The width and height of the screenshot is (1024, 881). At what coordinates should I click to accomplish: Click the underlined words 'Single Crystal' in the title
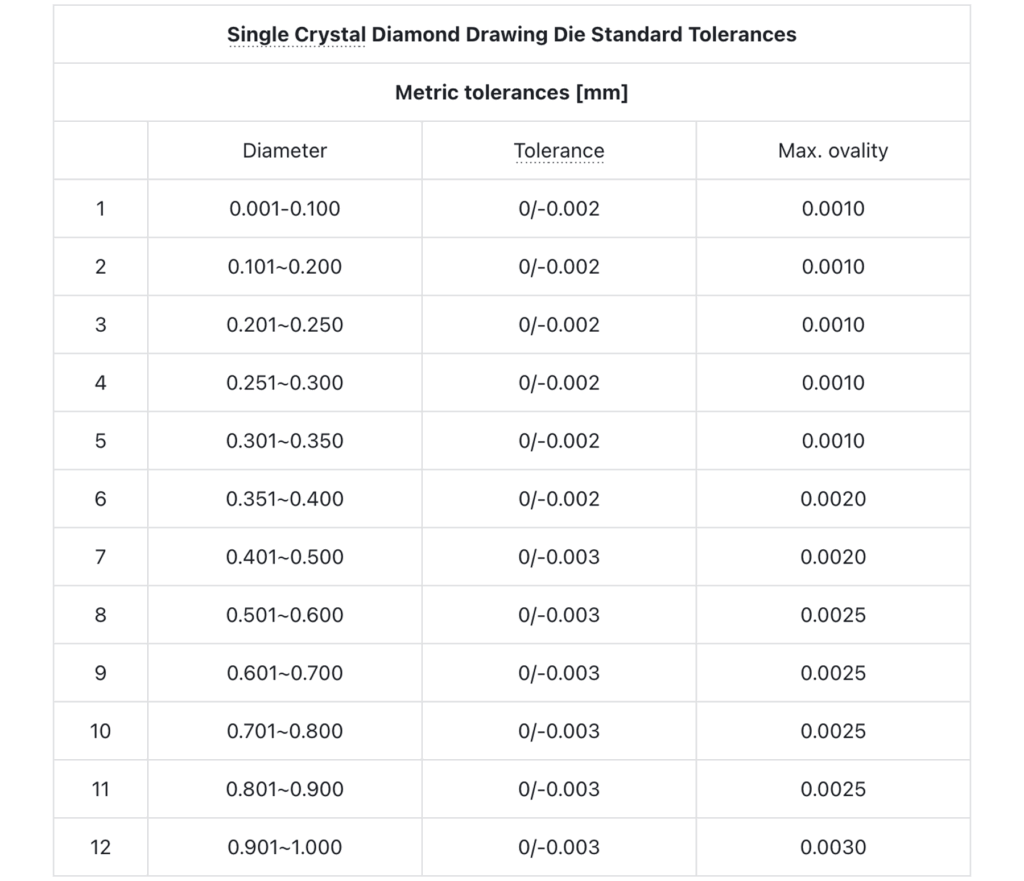coord(296,34)
